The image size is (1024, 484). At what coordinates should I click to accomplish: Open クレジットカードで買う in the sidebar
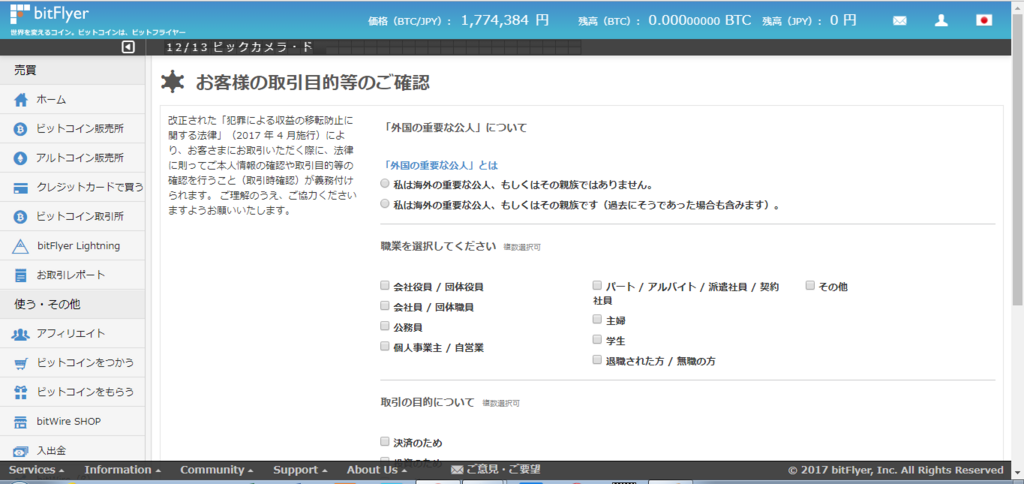click(72, 187)
